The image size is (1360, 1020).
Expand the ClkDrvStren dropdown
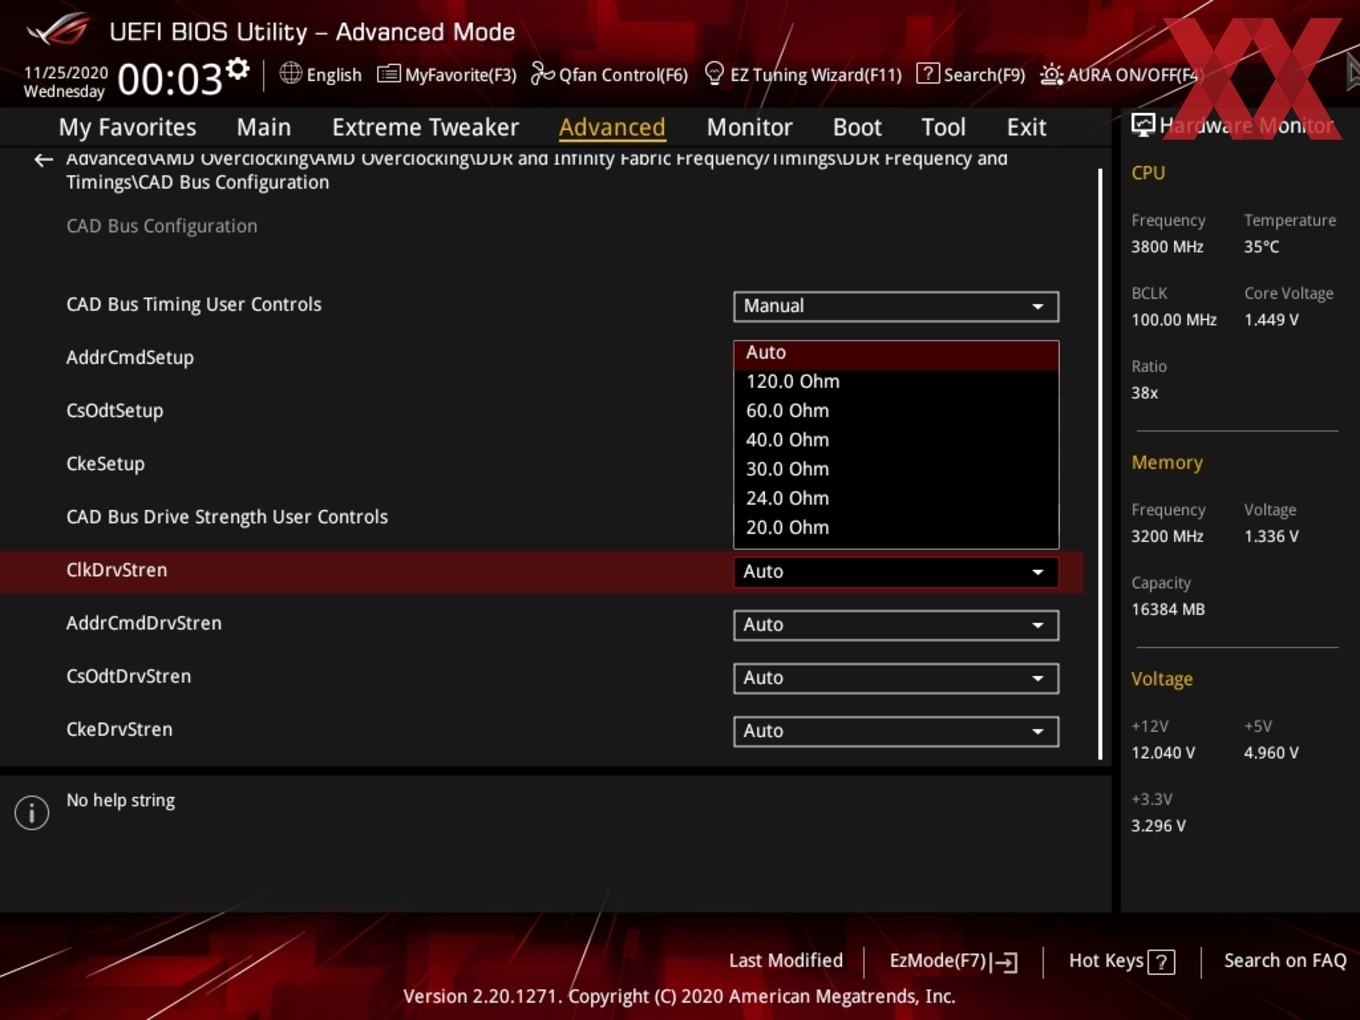896,572
